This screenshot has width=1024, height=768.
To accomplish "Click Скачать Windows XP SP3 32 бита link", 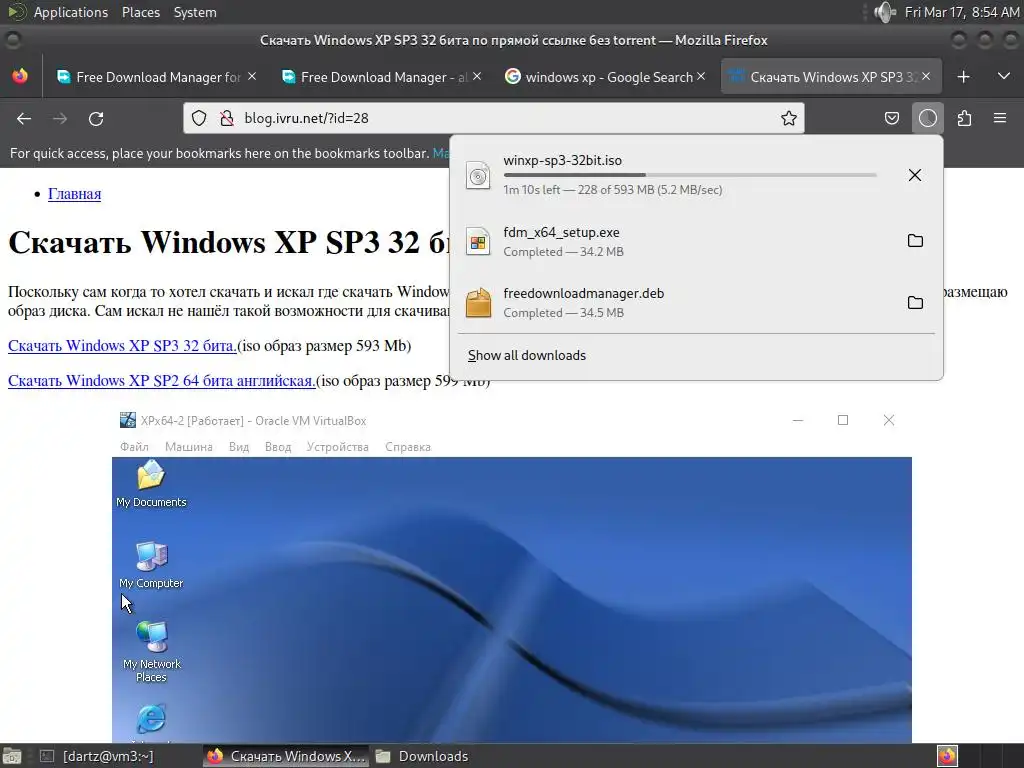I will (122, 345).
